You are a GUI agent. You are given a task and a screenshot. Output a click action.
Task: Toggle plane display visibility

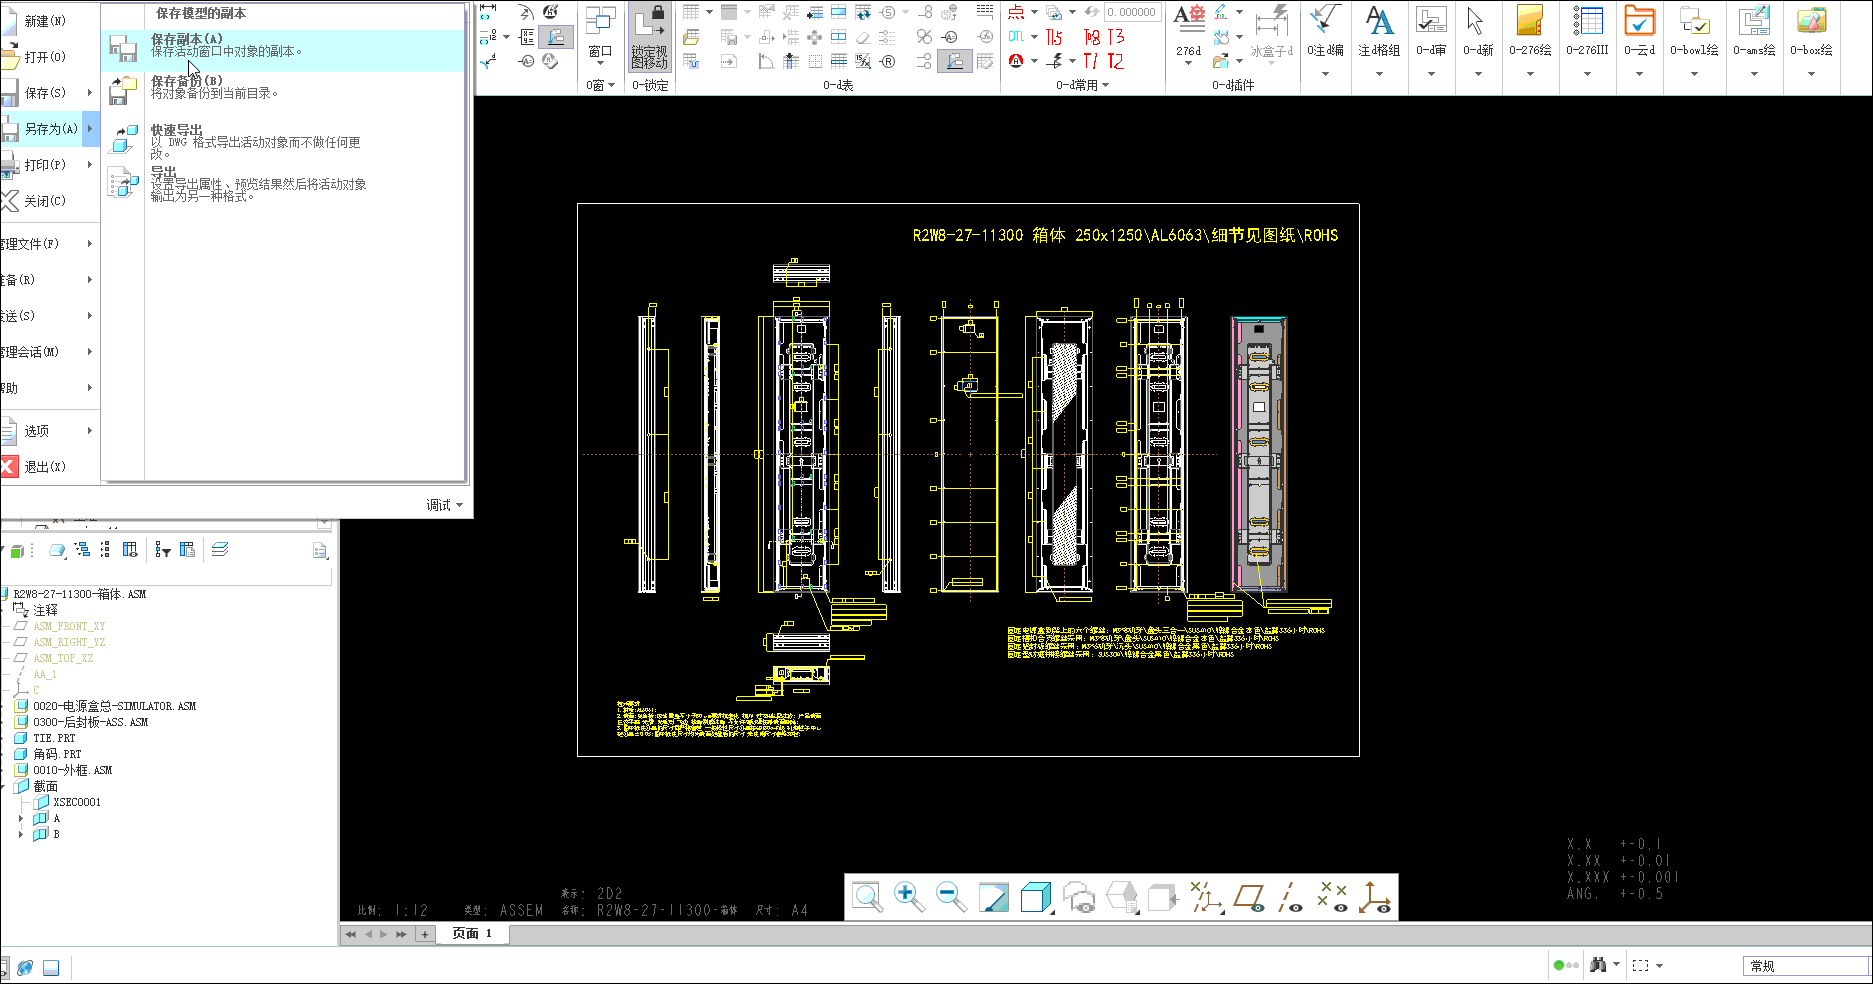(1248, 897)
